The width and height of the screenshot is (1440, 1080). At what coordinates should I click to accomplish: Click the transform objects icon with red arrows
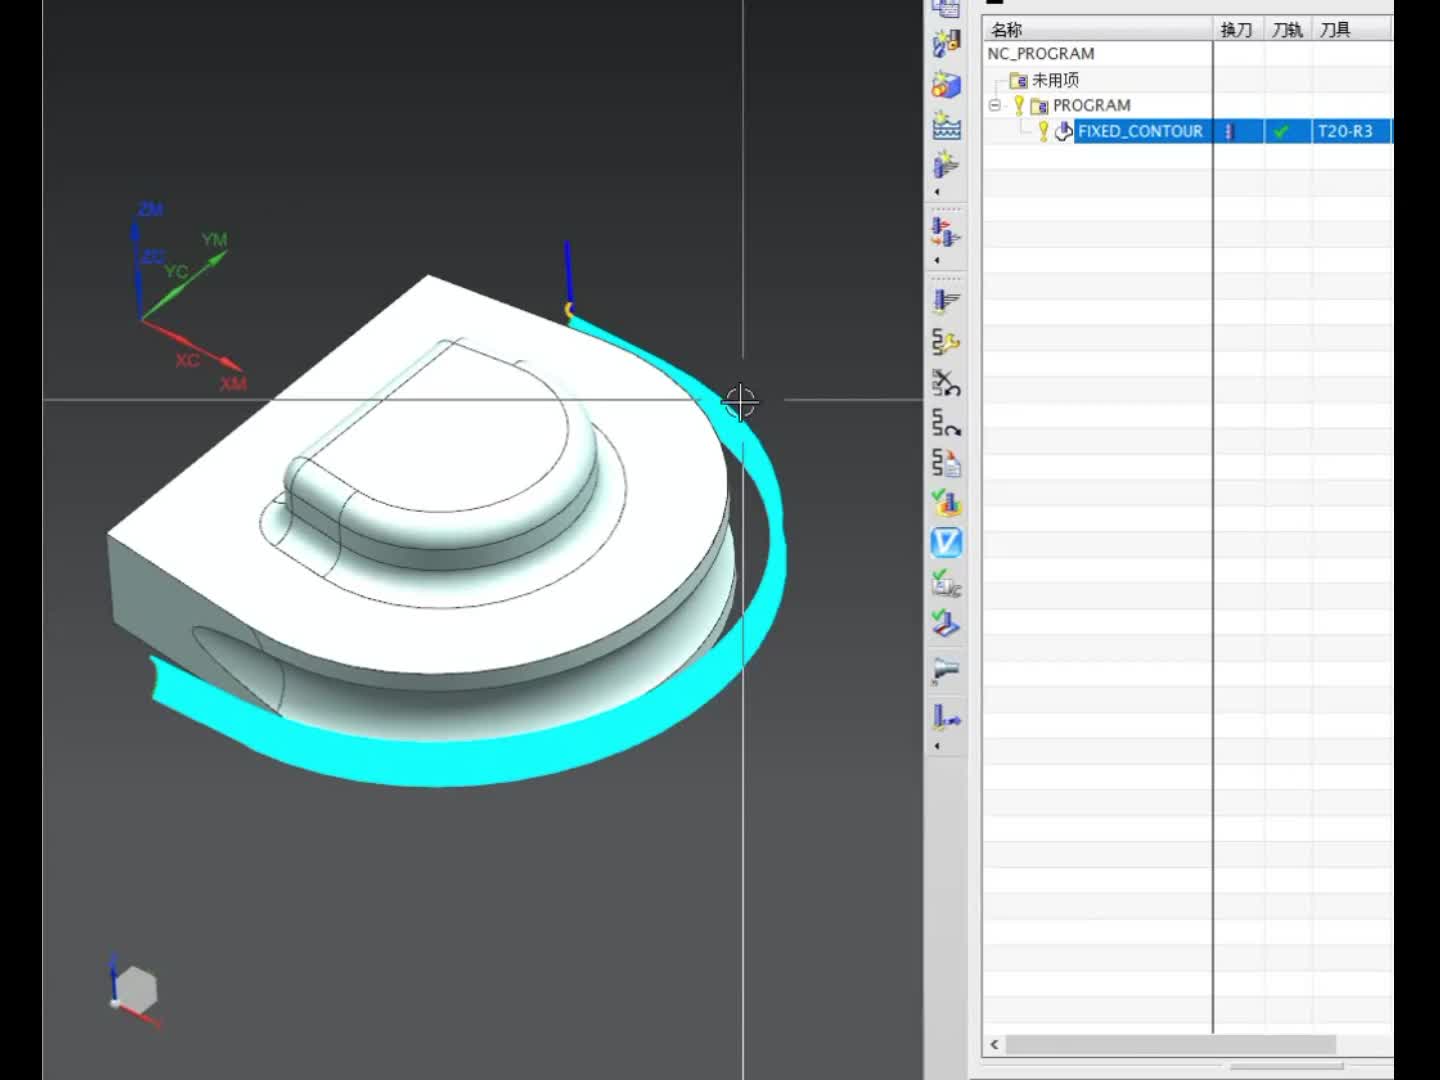(x=946, y=233)
